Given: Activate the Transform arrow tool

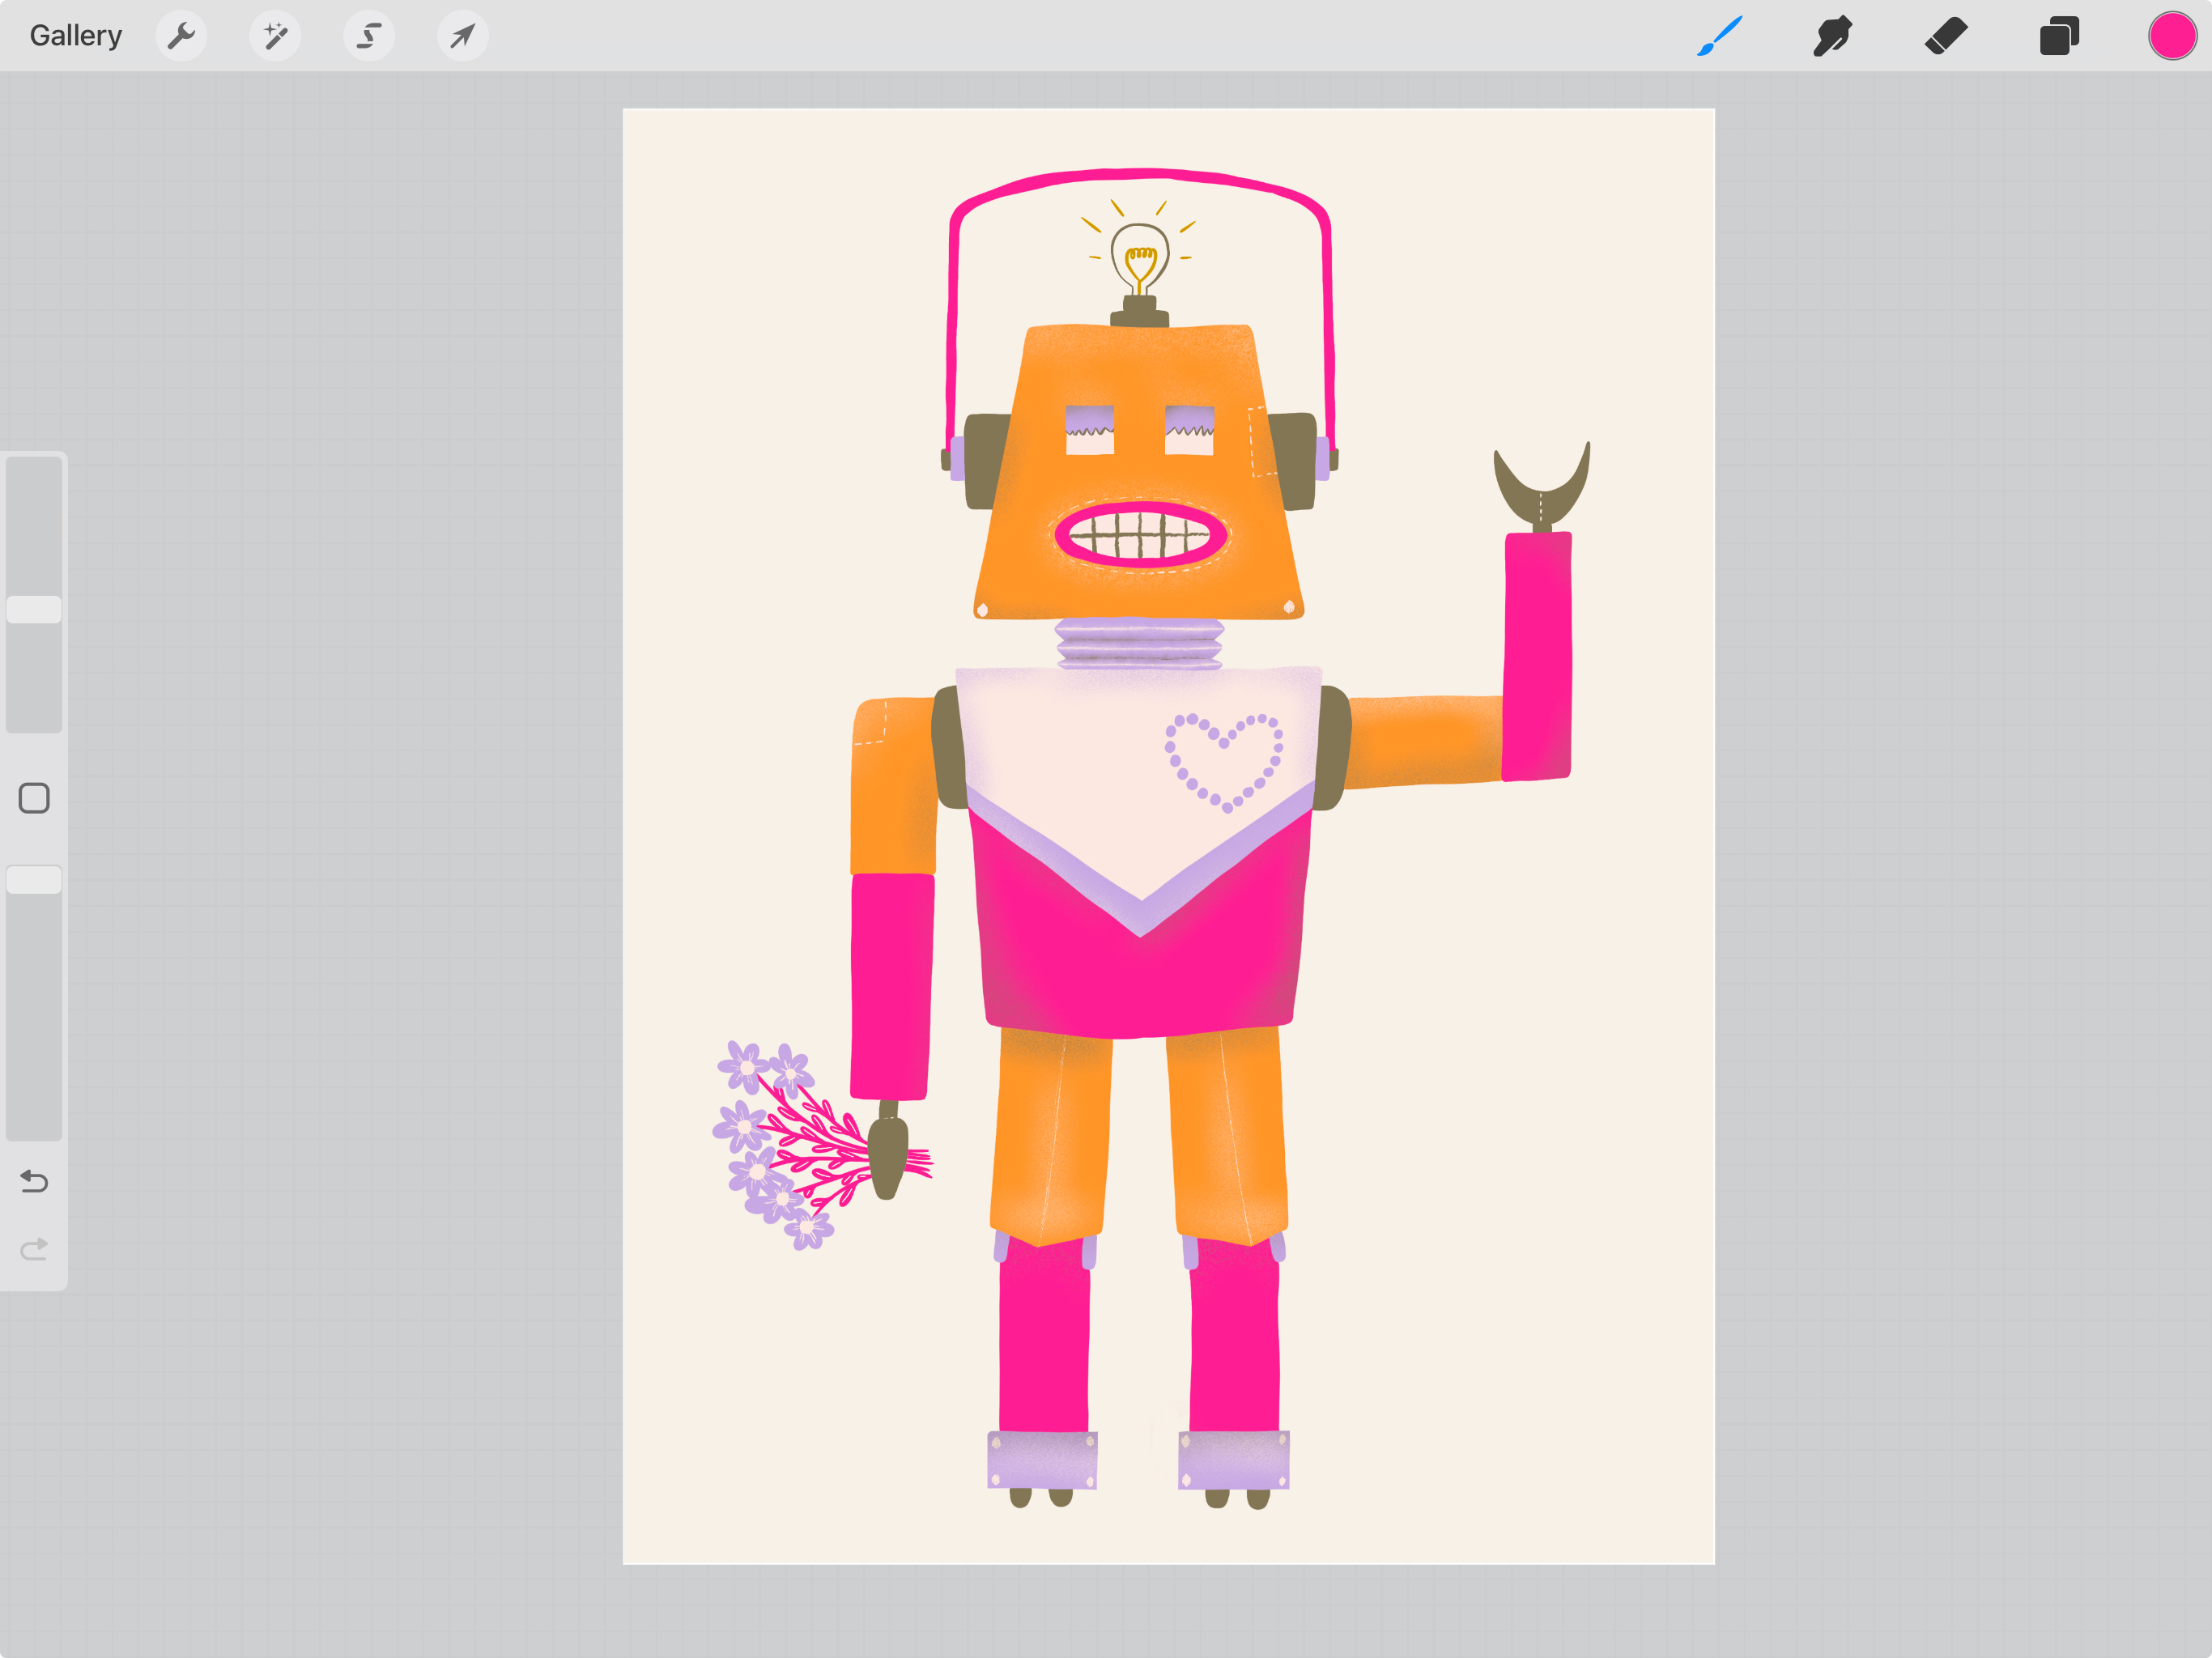Looking at the screenshot, I should [462, 36].
